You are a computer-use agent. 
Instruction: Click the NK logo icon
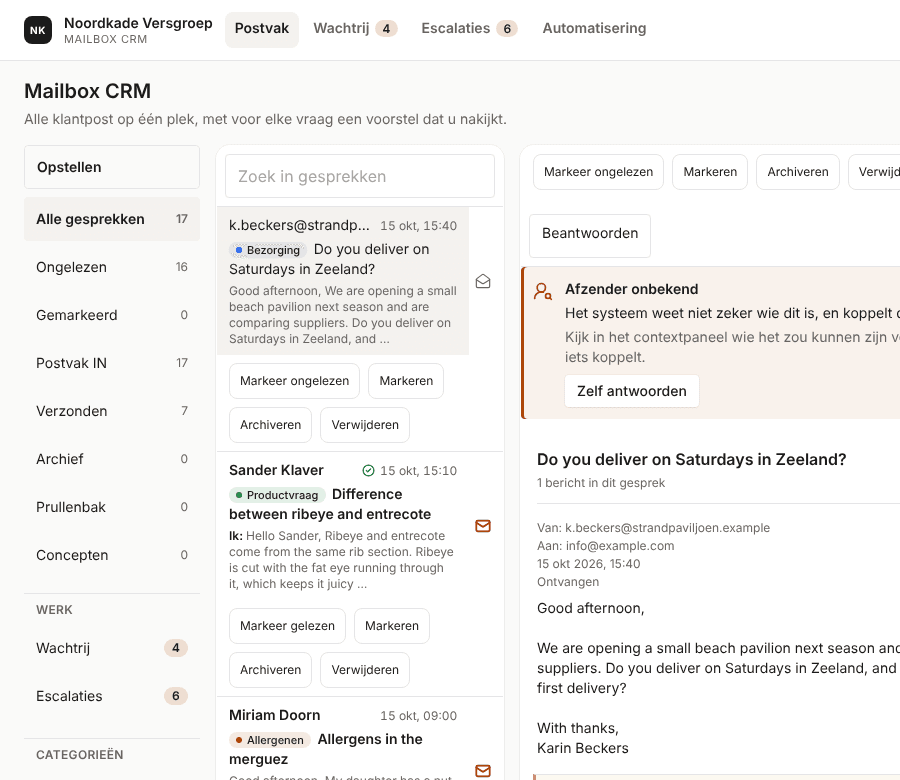point(38,30)
